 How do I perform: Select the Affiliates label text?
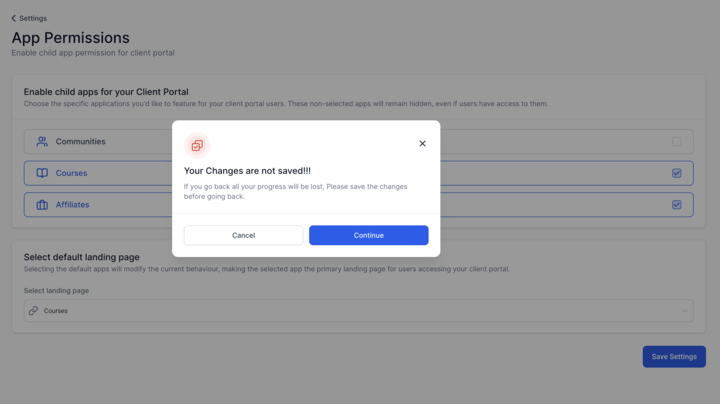(x=73, y=205)
